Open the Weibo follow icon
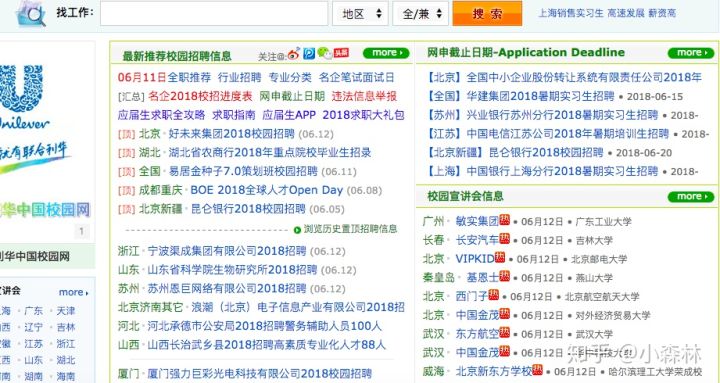Viewport: 720px width, 383px height. [x=294, y=54]
